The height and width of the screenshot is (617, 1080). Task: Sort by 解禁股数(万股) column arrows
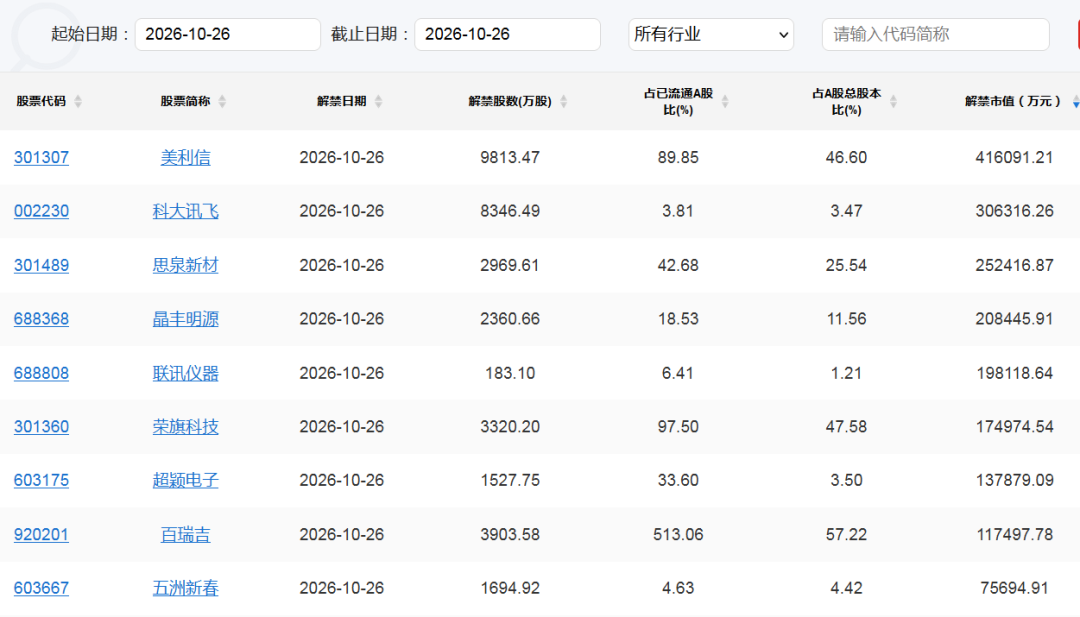click(x=563, y=101)
